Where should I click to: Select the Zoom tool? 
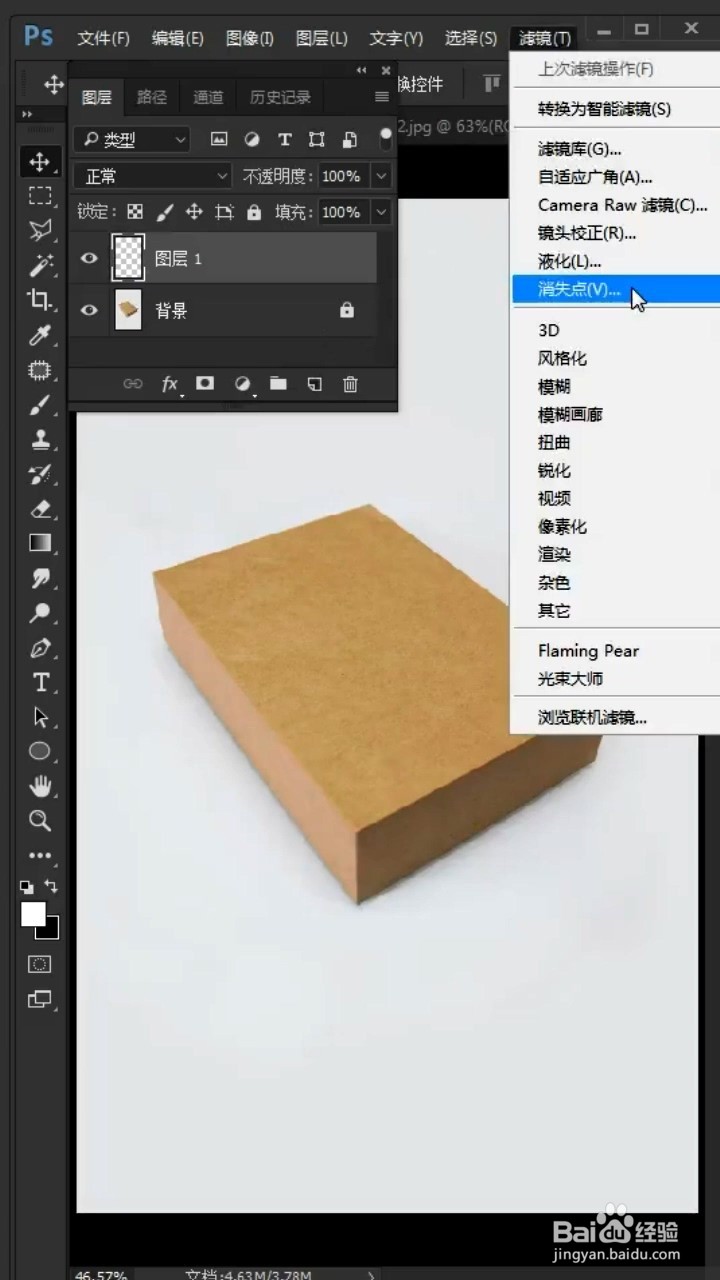coord(39,821)
